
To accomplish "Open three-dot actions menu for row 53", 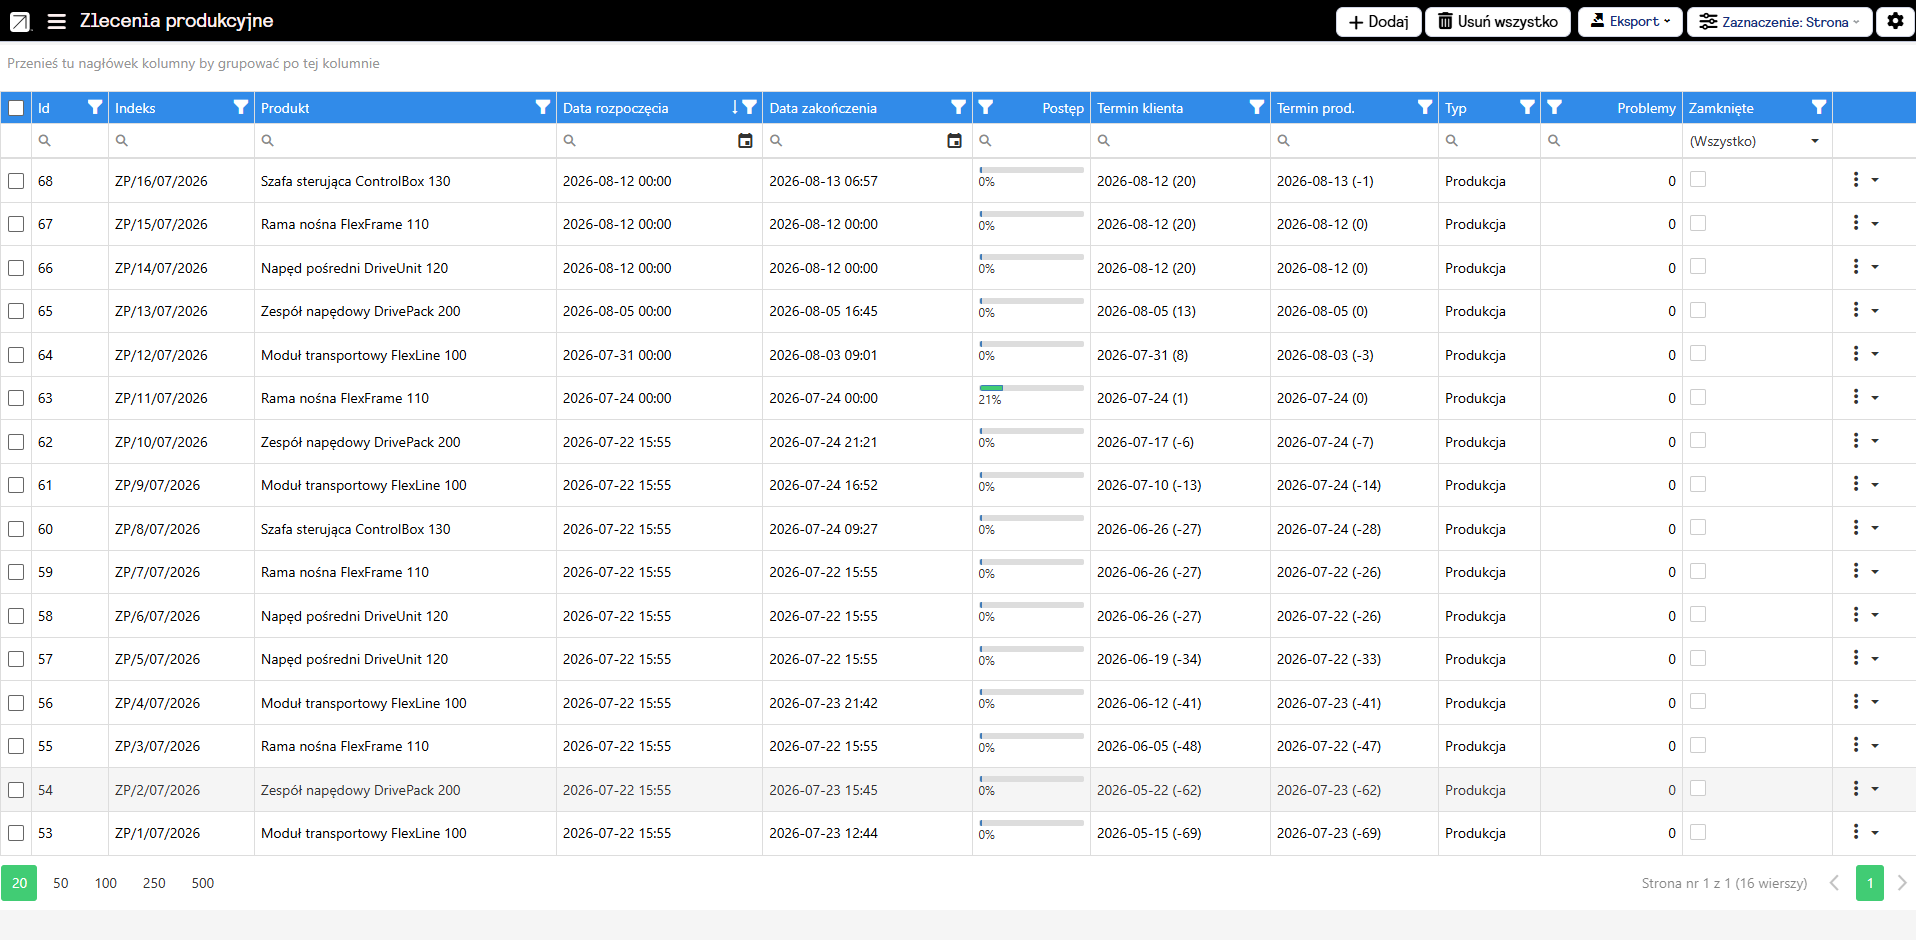I will click(x=1856, y=832).
